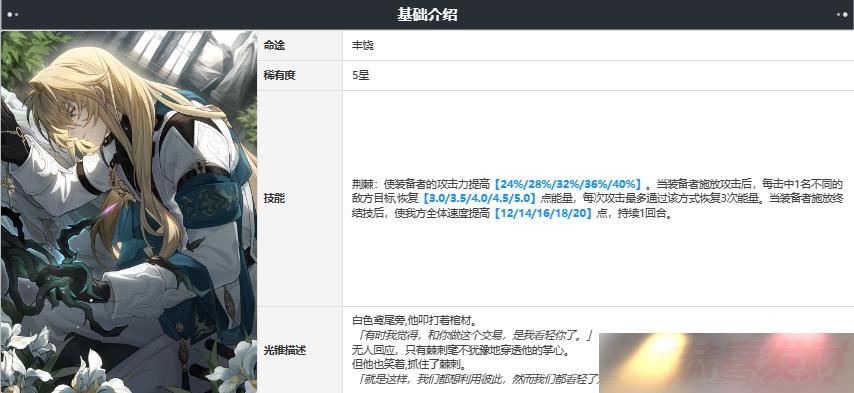
Task: Click the video thumbnail overlay at bottom right
Action: [x=726, y=363]
